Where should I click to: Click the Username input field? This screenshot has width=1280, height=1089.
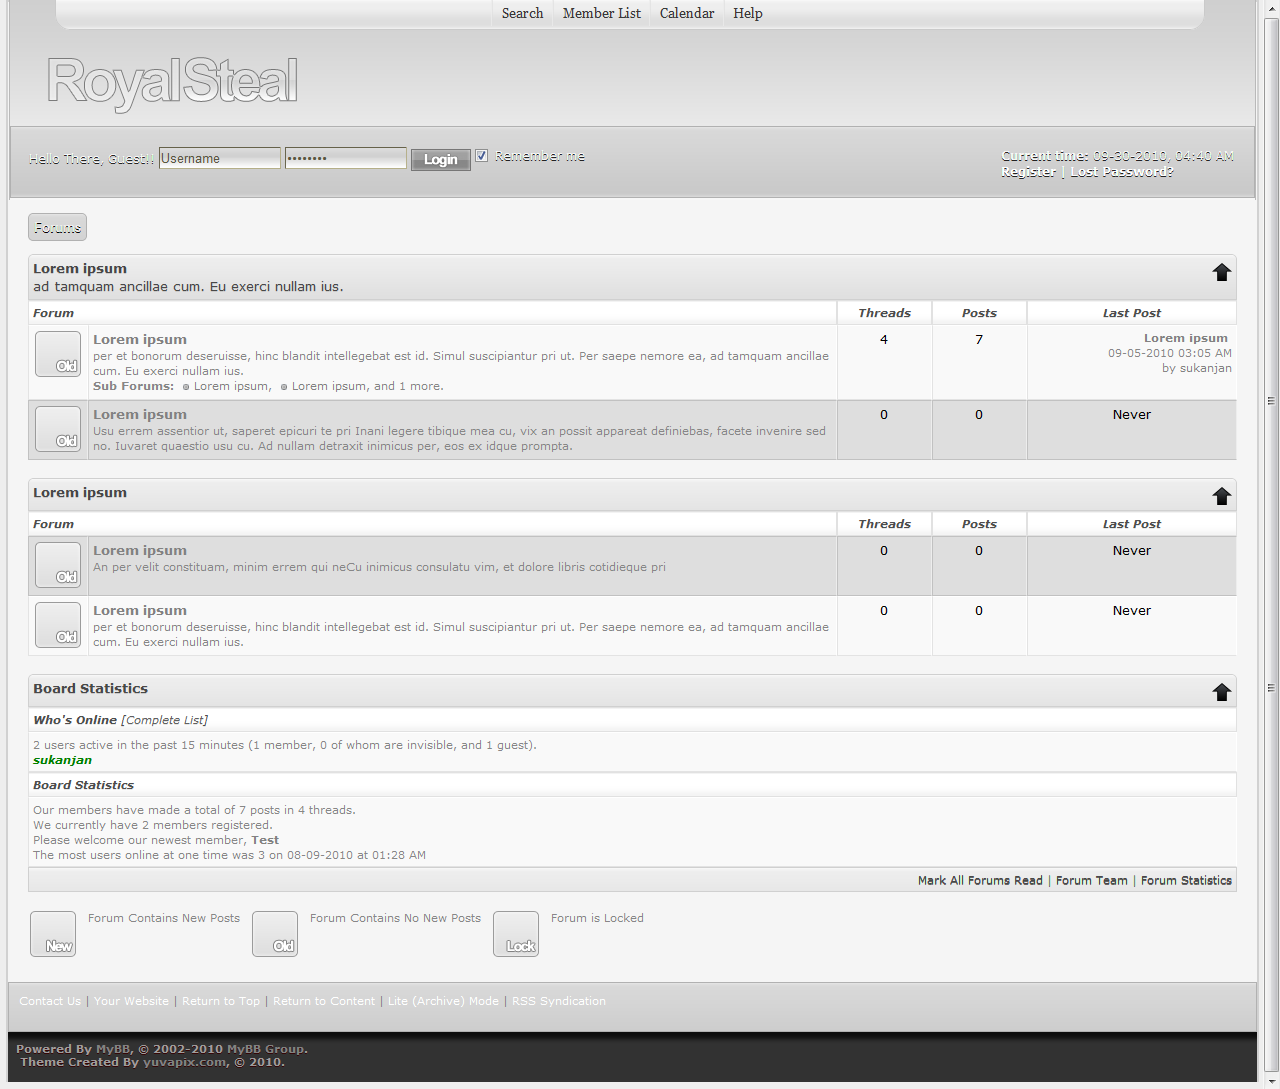pos(219,158)
